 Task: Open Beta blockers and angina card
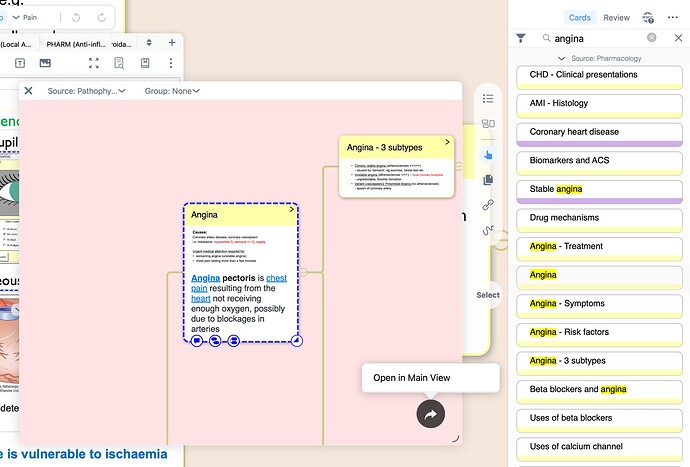click(x=599, y=392)
